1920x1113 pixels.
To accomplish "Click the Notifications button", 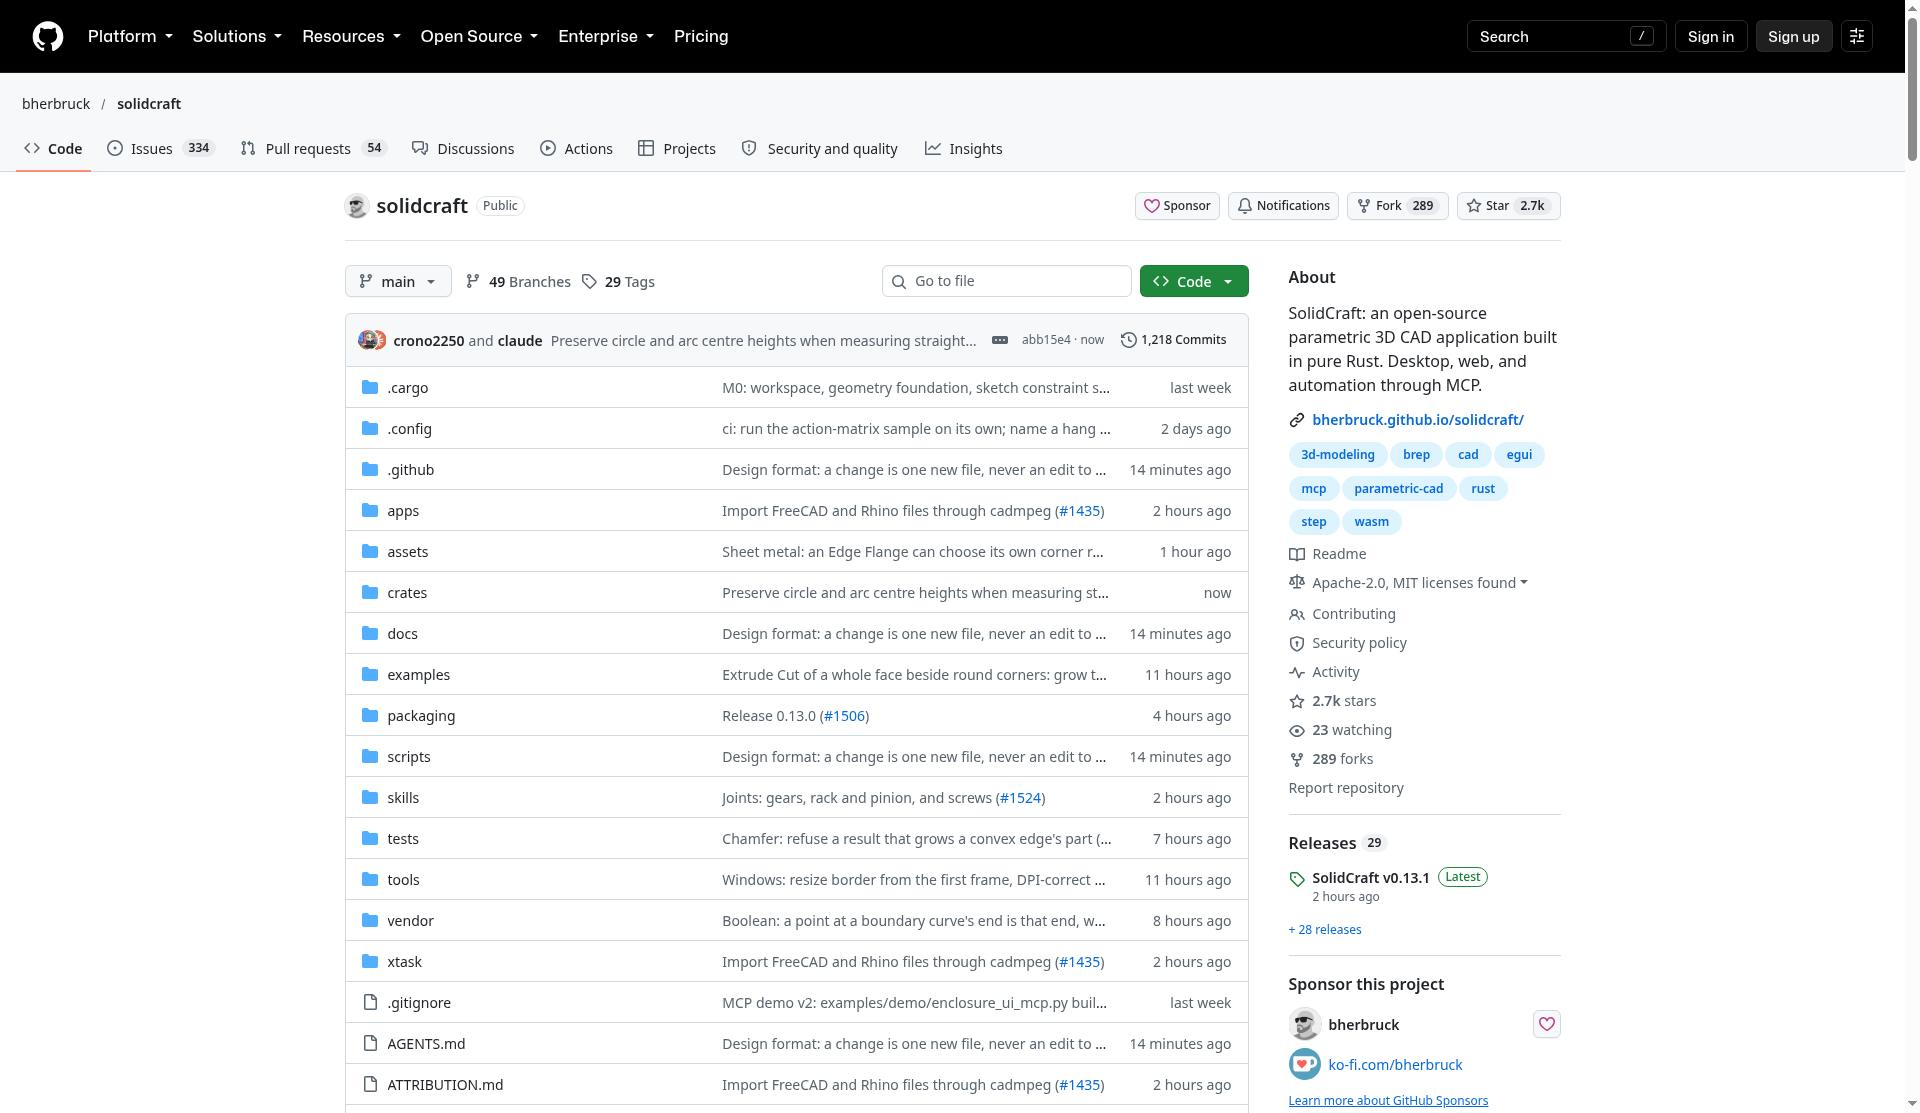I will click(x=1283, y=206).
